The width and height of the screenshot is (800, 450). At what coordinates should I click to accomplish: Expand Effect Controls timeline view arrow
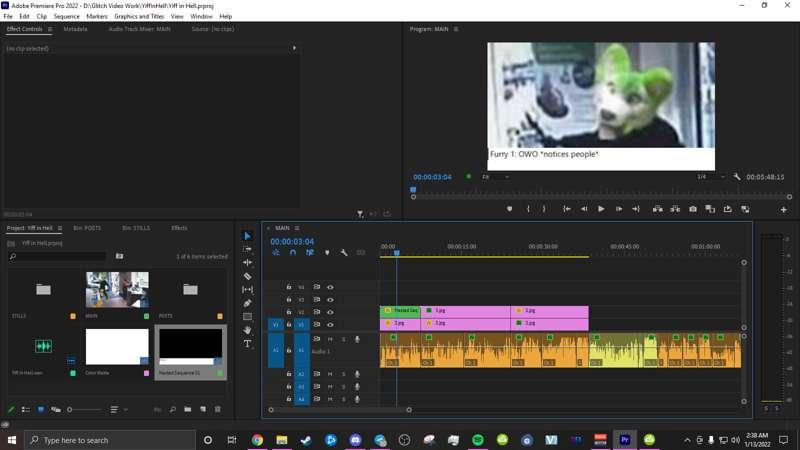click(294, 48)
